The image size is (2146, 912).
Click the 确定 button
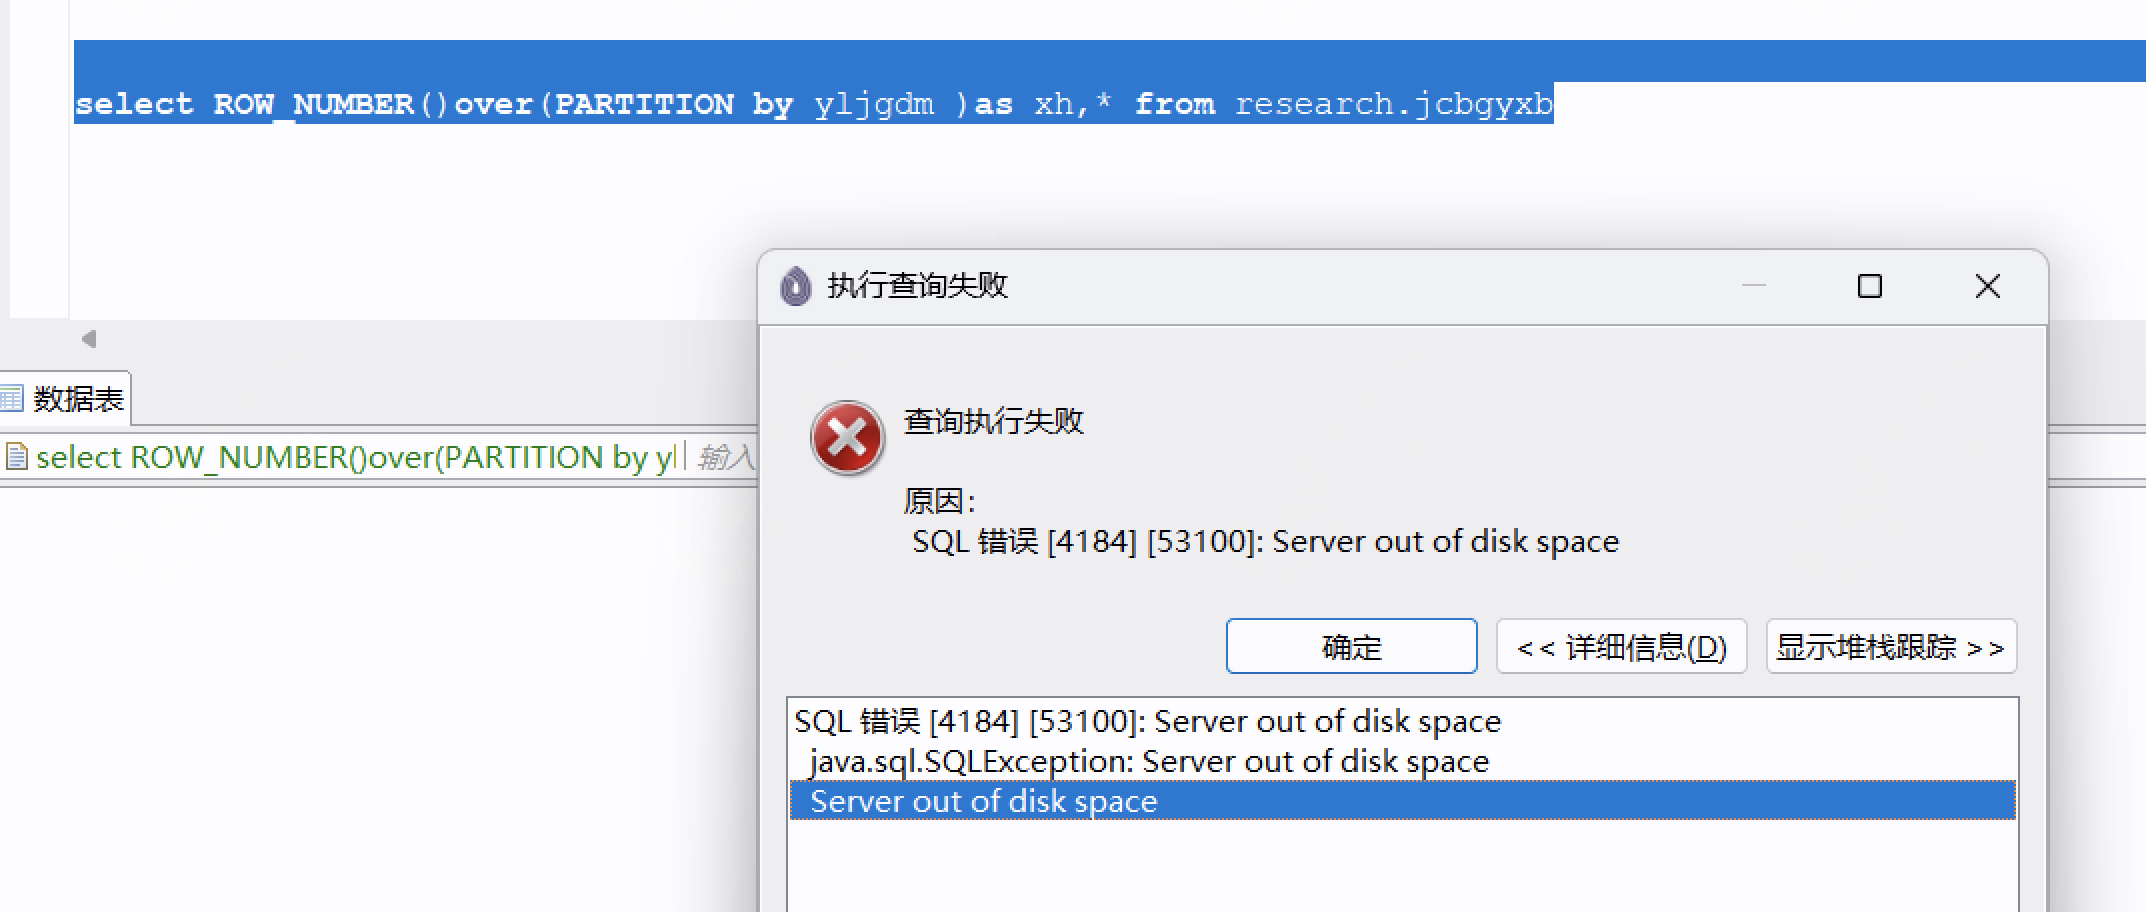click(x=1351, y=647)
